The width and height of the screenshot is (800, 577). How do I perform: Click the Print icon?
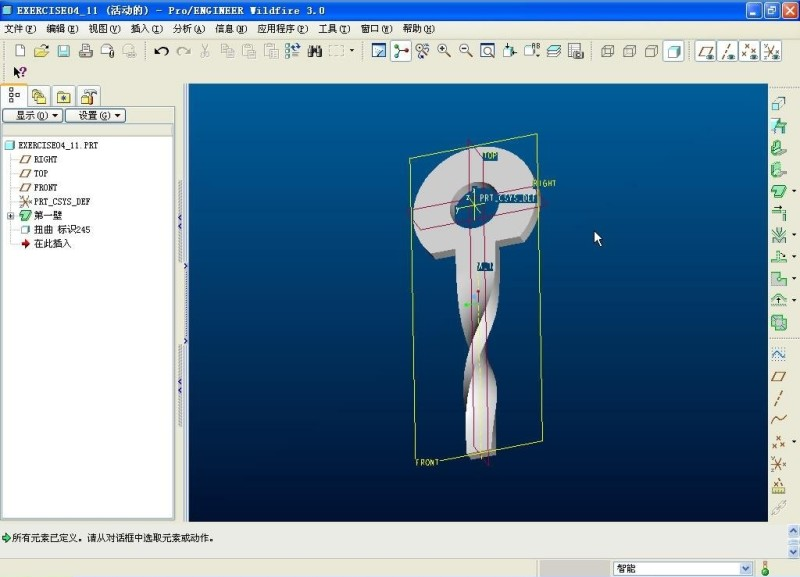pos(86,51)
